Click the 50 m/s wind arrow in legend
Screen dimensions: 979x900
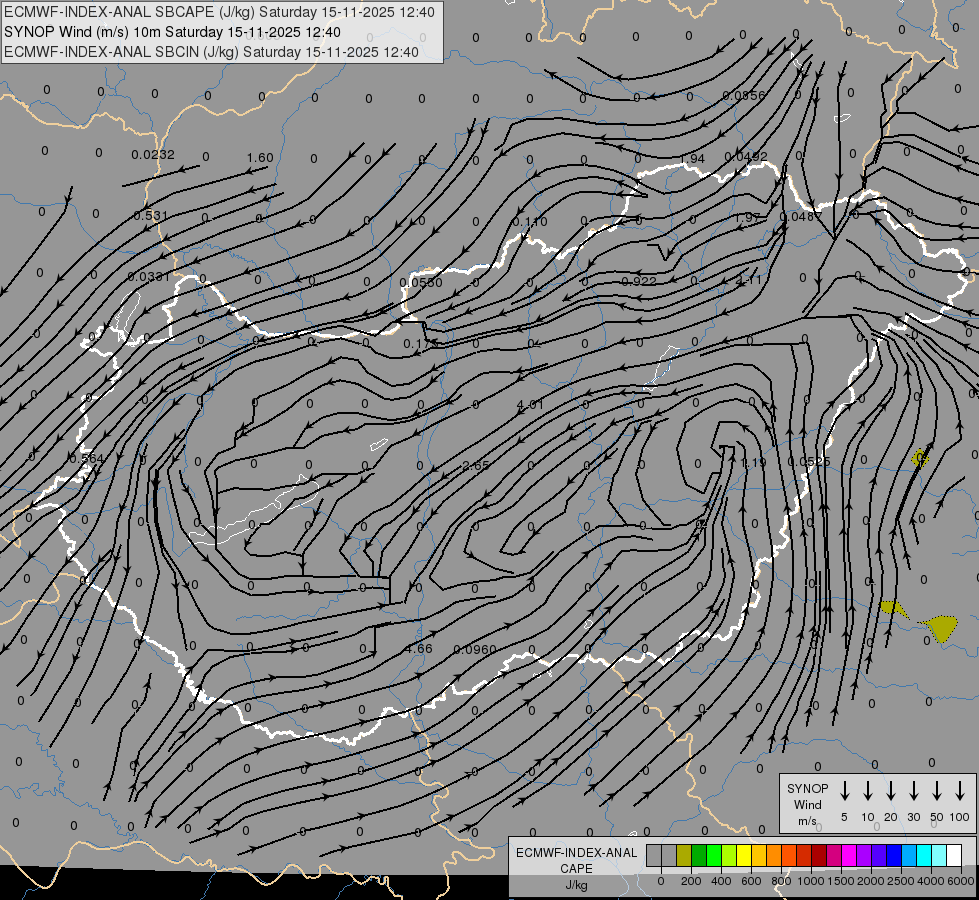[936, 791]
